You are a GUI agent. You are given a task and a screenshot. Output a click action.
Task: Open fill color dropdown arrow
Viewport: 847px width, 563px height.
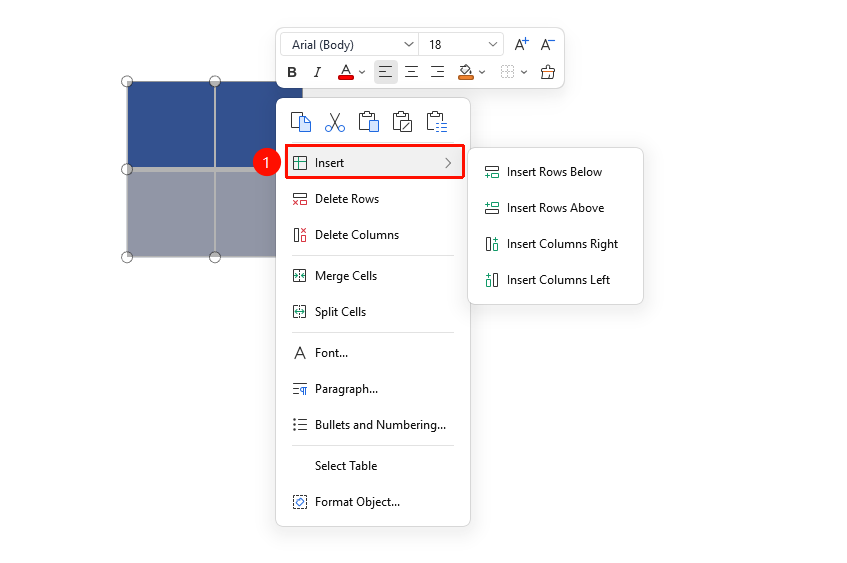pyautogui.click(x=482, y=72)
